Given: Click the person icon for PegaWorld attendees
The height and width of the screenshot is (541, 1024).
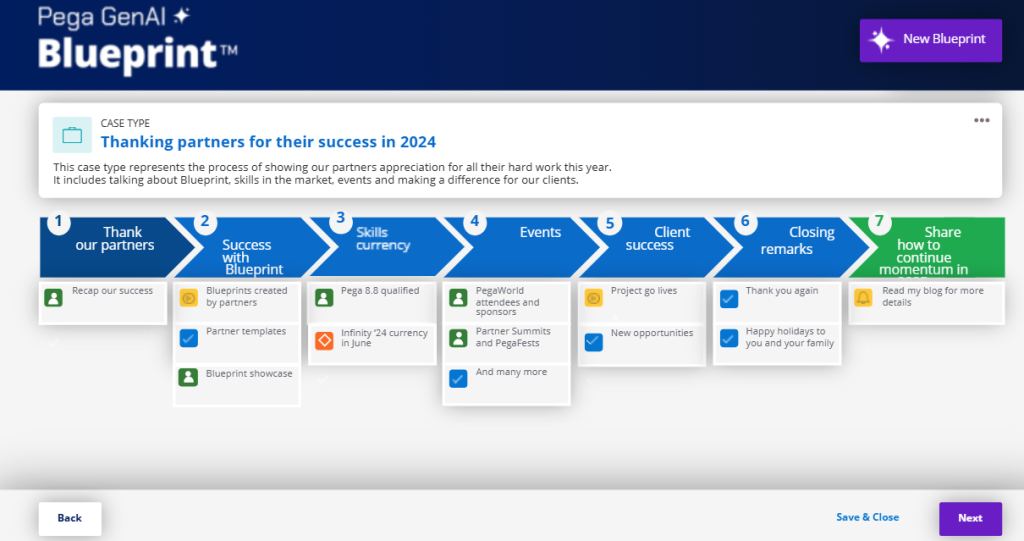Looking at the screenshot, I should pyautogui.click(x=458, y=298).
